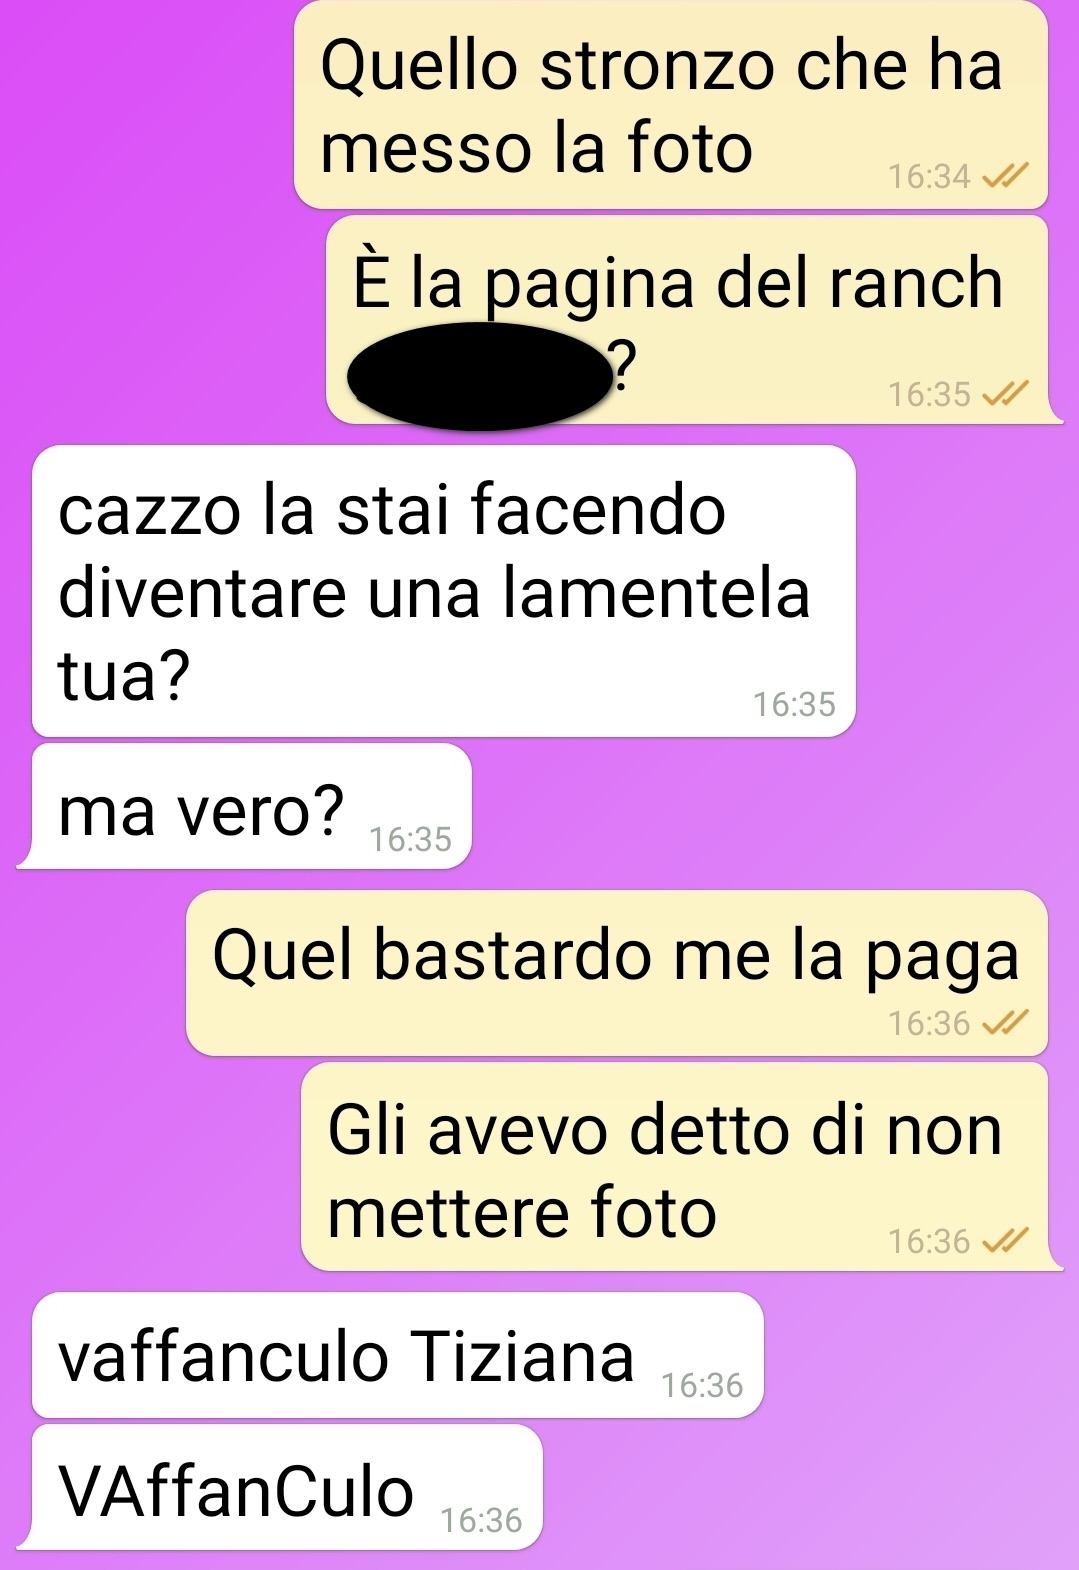This screenshot has width=1079, height=1570.
Task: Tap 'Gli avevo detto di non mettere foto'
Action: (679, 1167)
